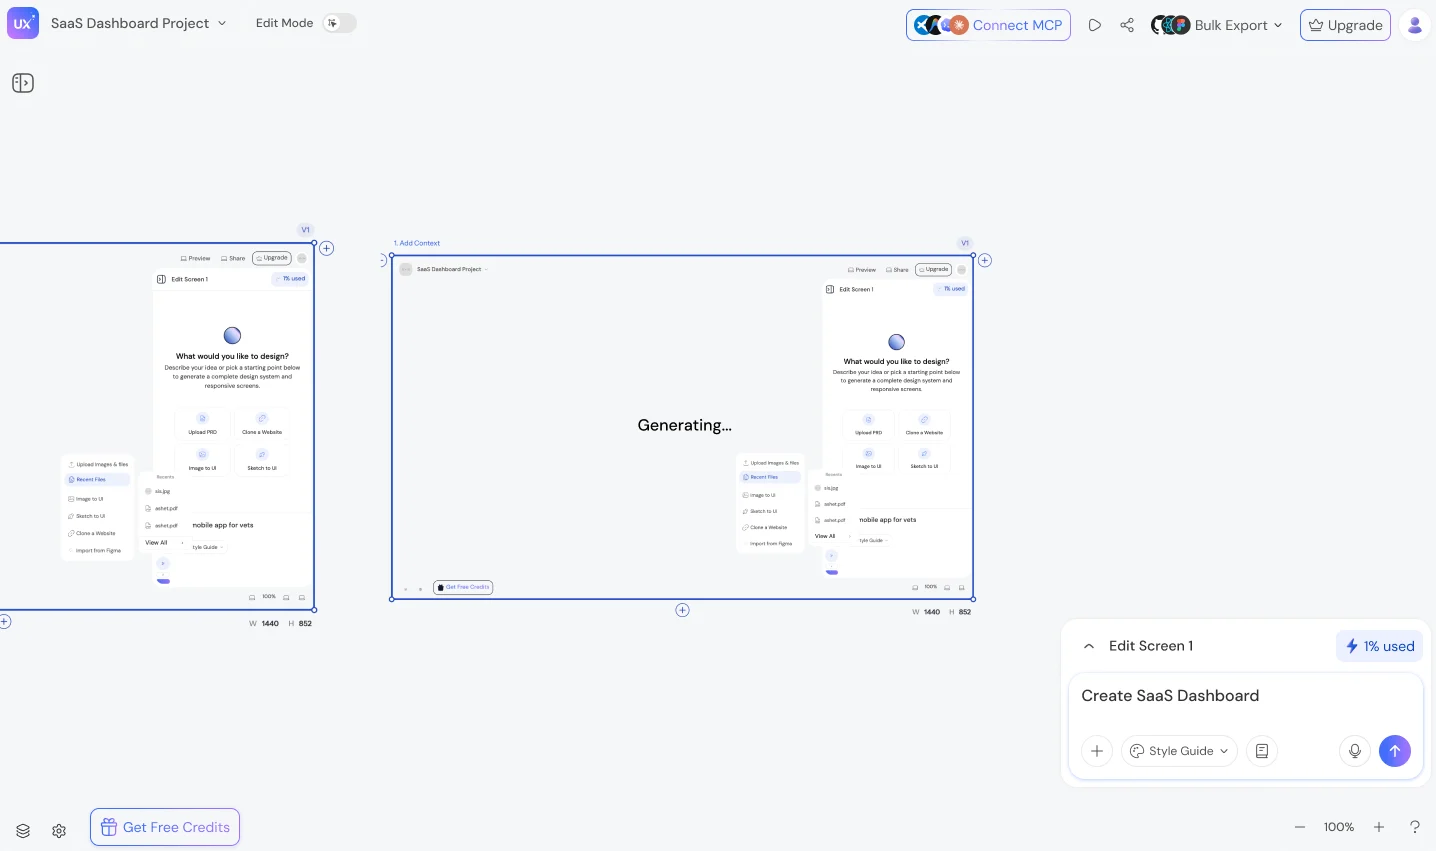
Task: Click the width value 1440 under the Generating frame
Action: pyautogui.click(x=931, y=612)
